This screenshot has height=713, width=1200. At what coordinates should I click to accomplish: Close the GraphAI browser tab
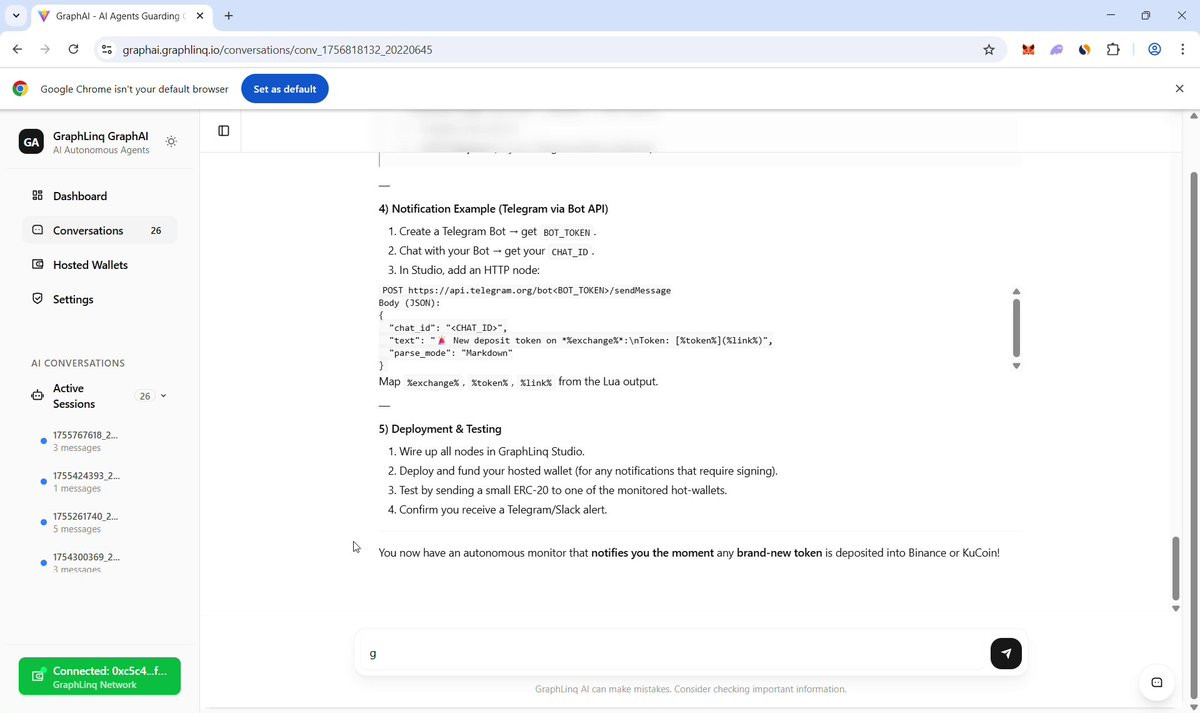(199, 16)
